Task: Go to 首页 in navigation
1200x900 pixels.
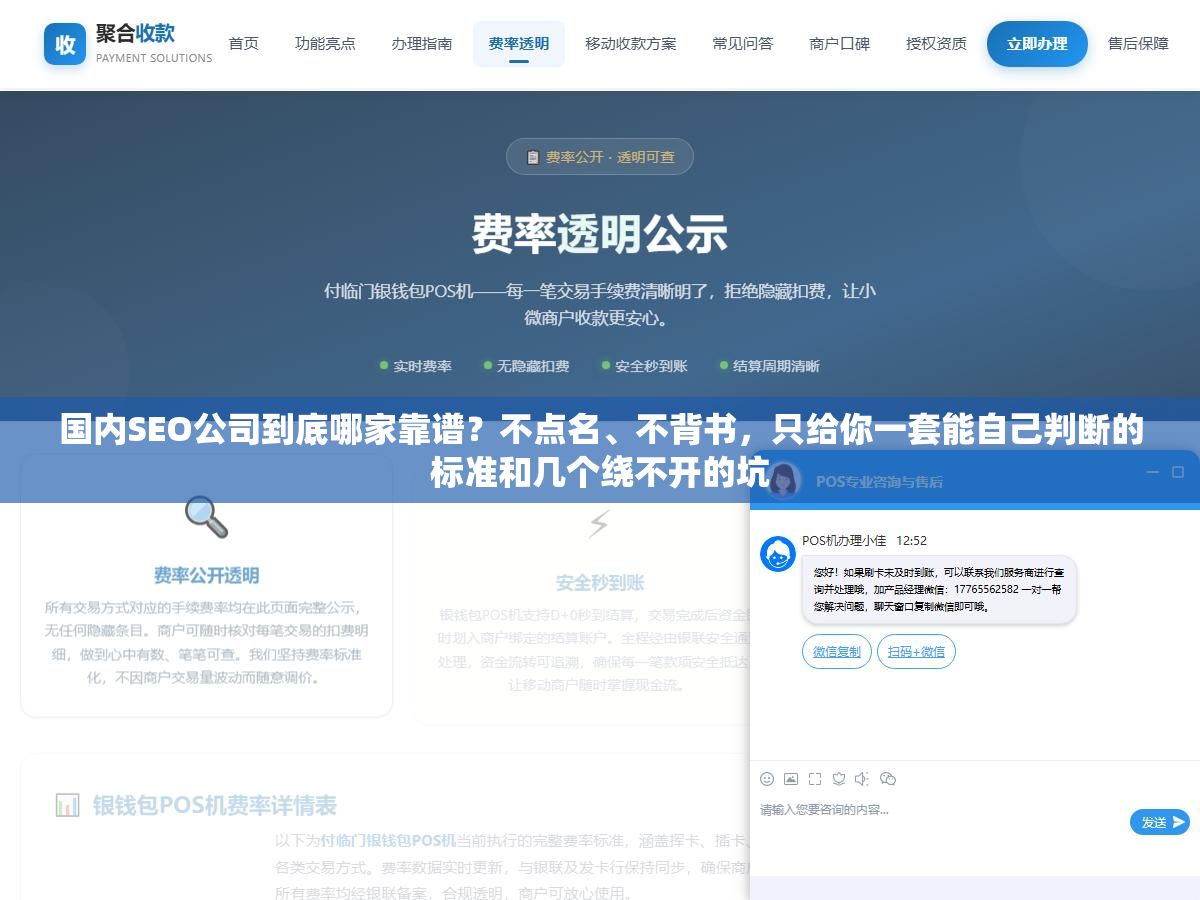Action: click(244, 44)
